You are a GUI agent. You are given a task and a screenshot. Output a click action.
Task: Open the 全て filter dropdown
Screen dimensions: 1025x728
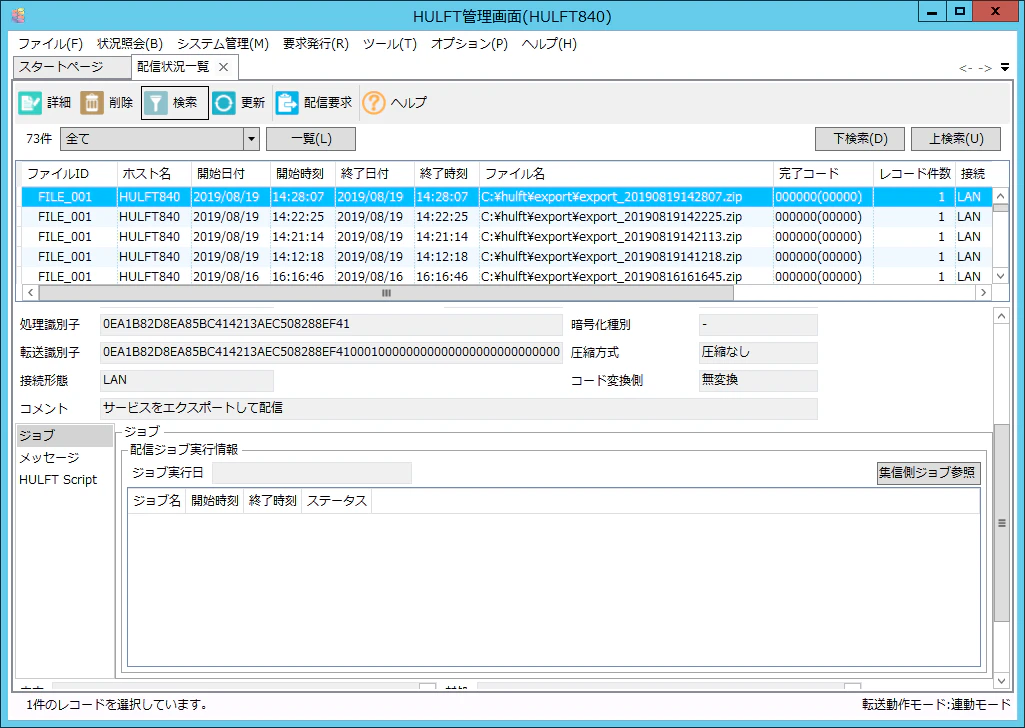click(251, 139)
